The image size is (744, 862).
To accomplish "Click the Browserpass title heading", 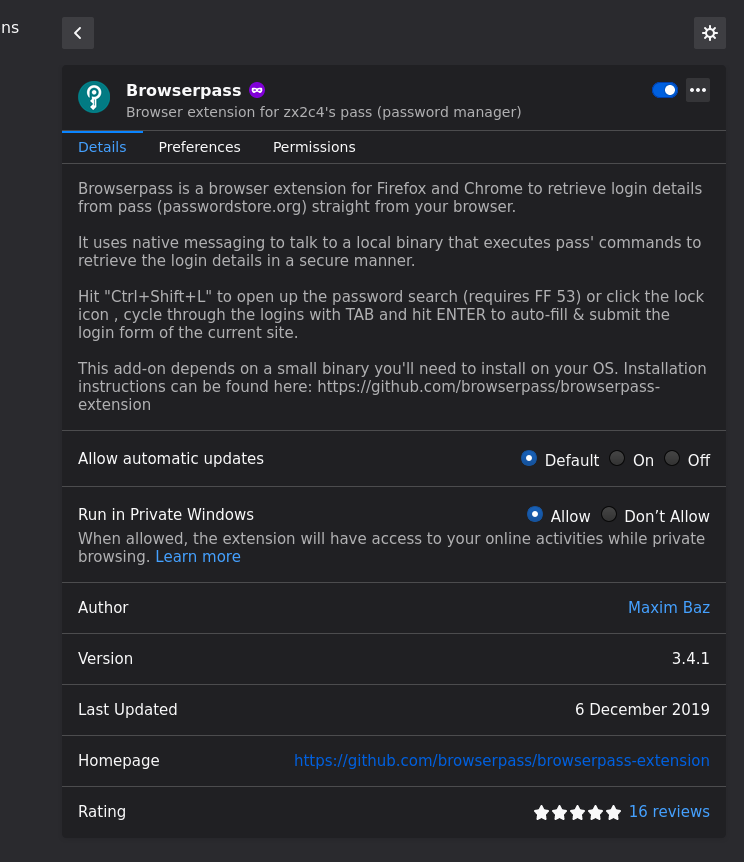I will tap(184, 90).
